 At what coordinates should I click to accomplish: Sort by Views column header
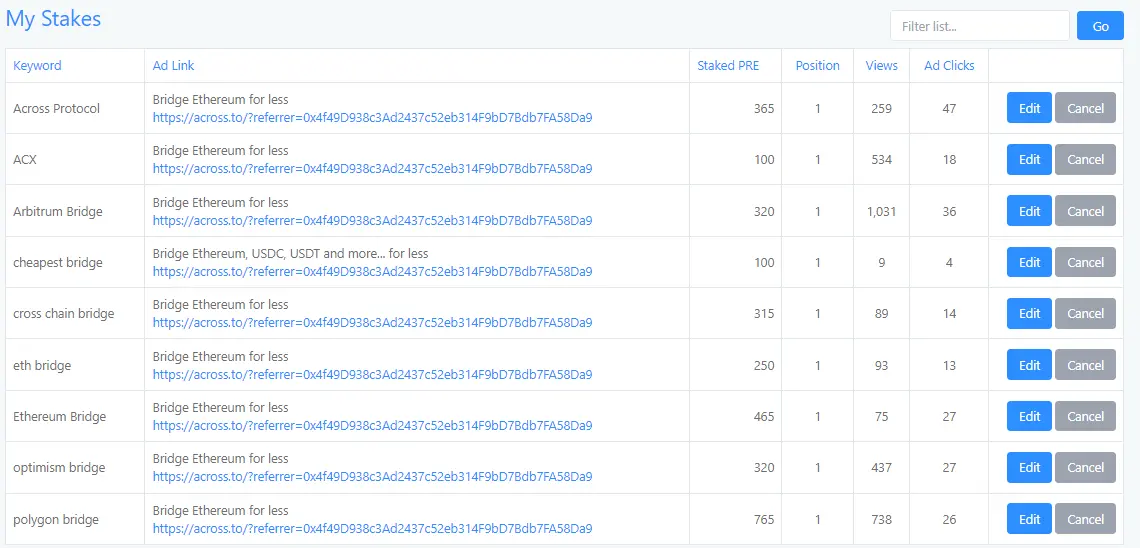[881, 65]
